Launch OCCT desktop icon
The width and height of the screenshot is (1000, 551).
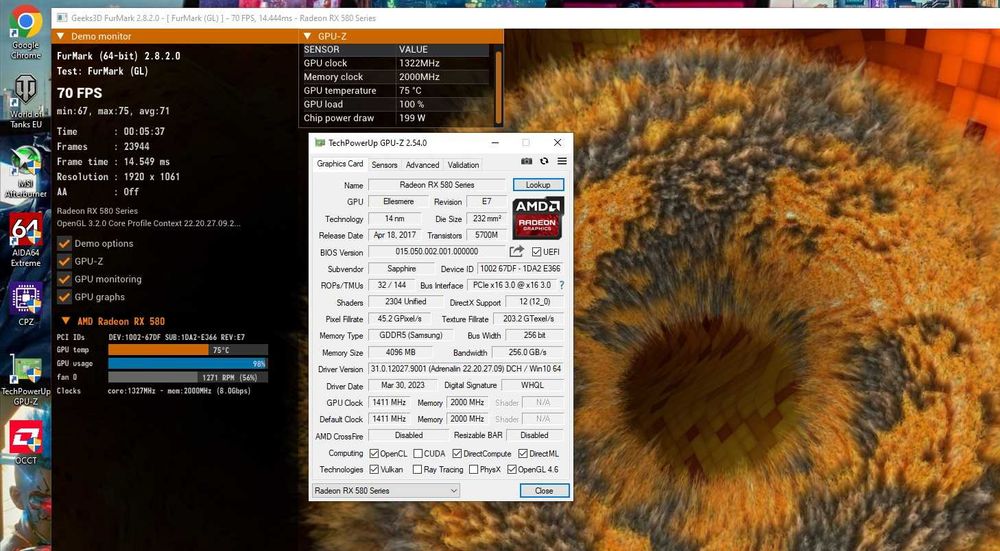(26, 443)
